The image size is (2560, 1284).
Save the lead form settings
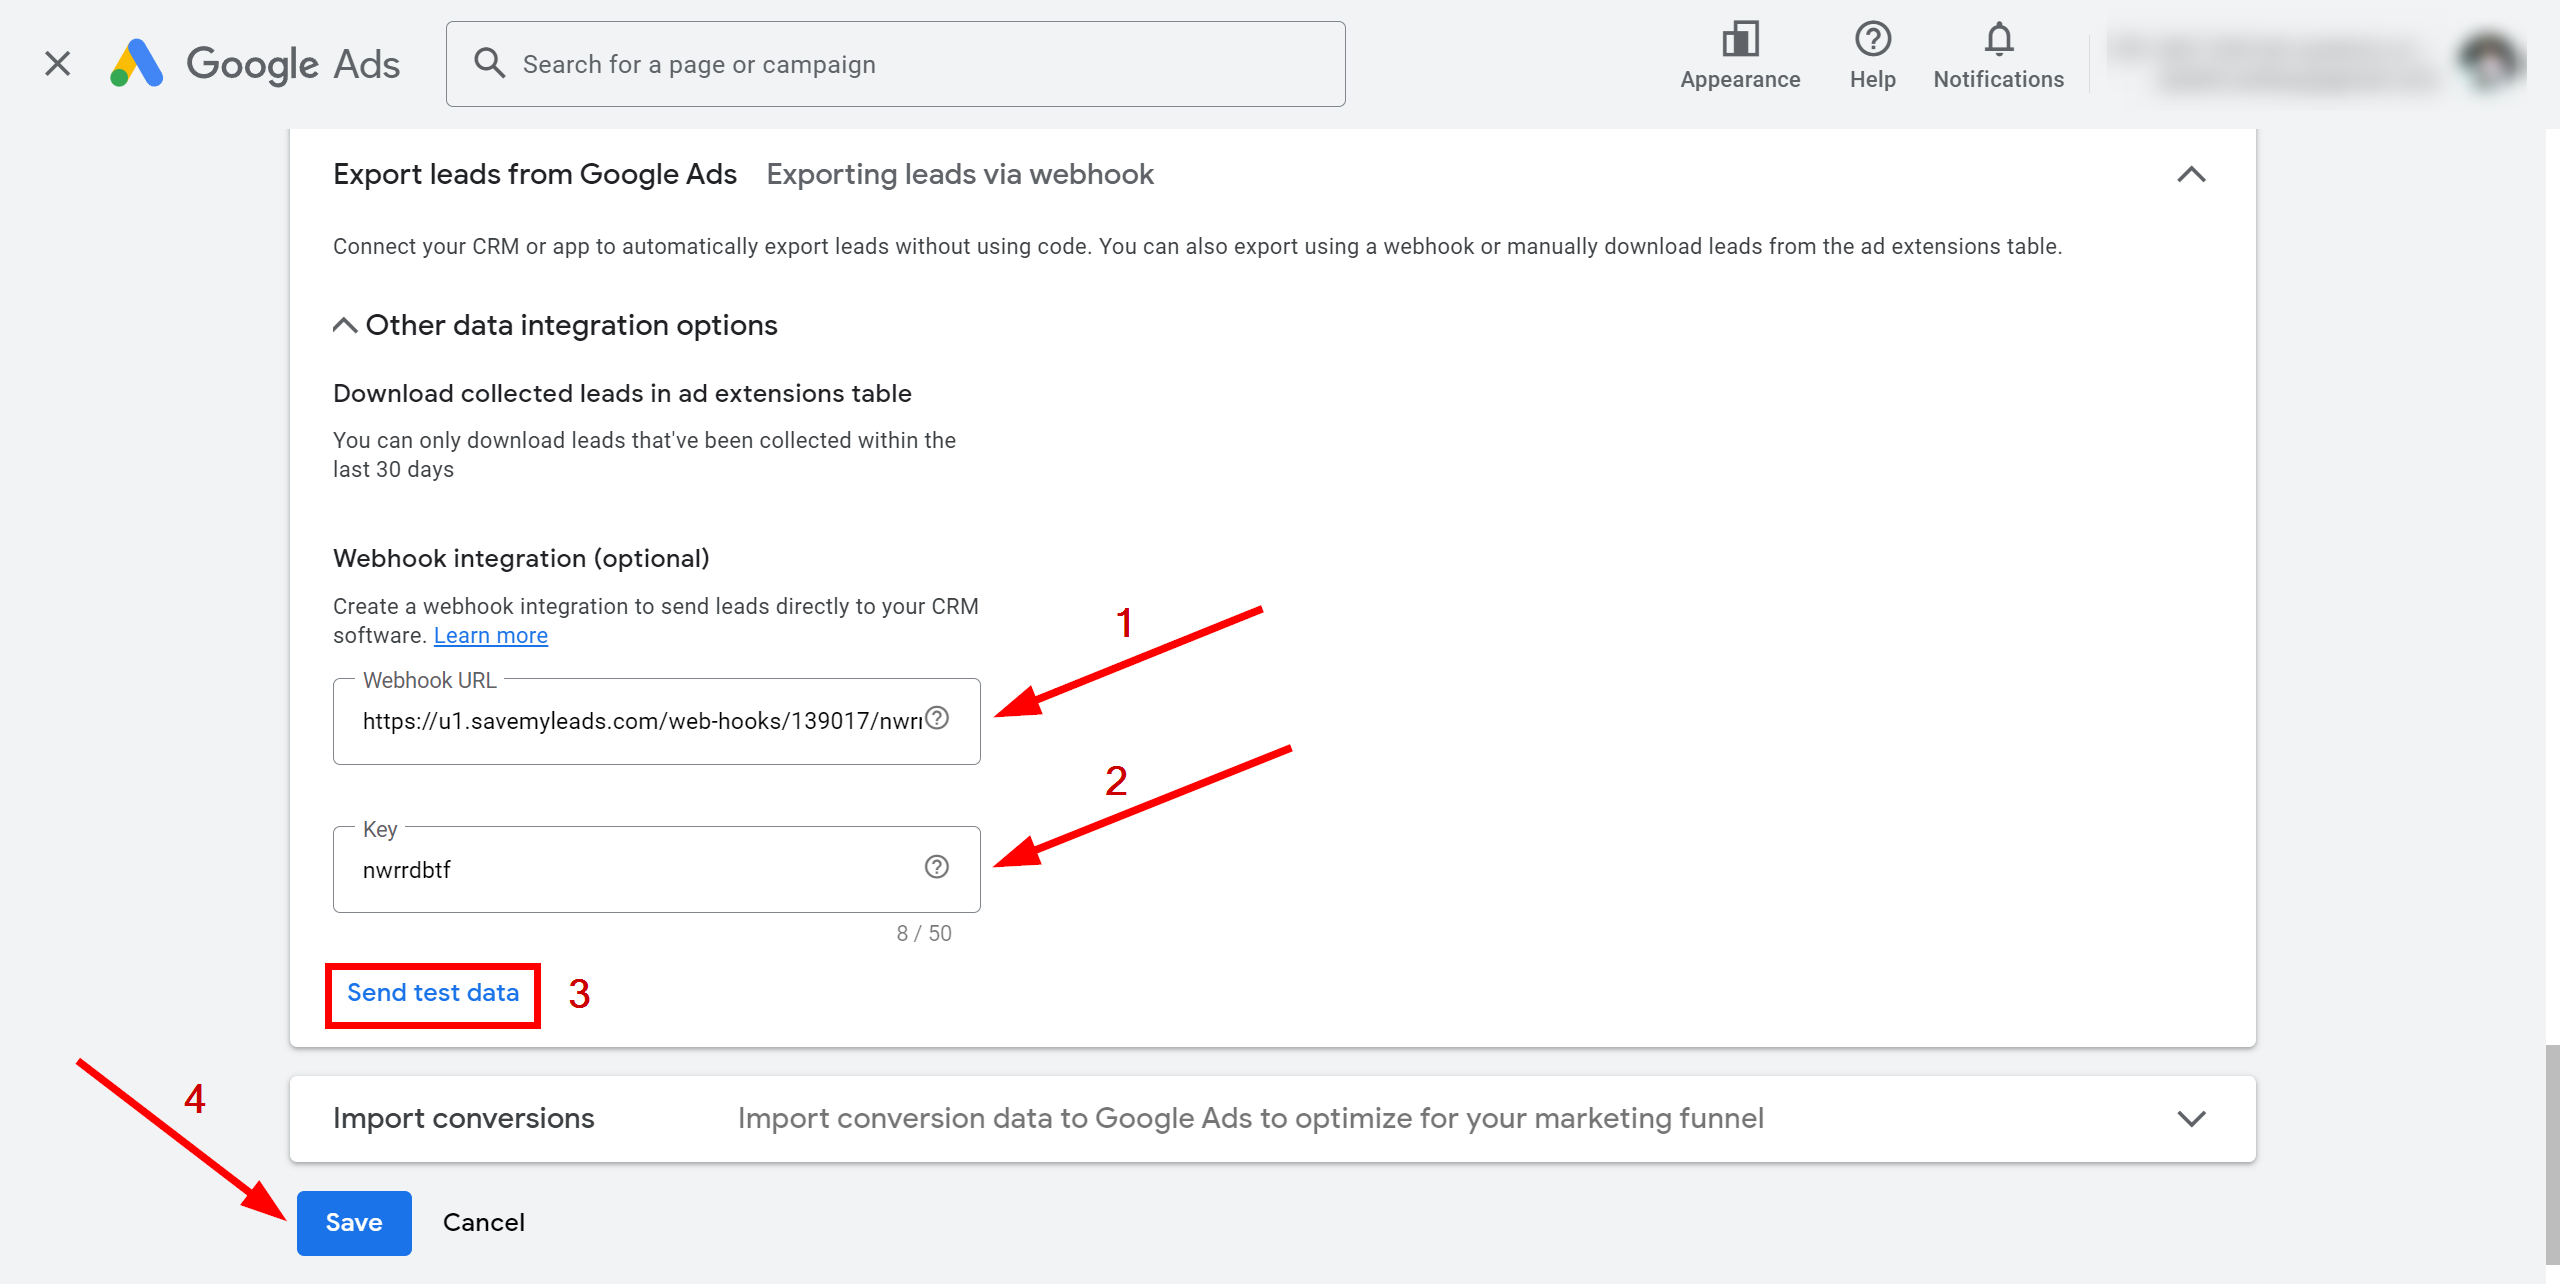tap(354, 1223)
